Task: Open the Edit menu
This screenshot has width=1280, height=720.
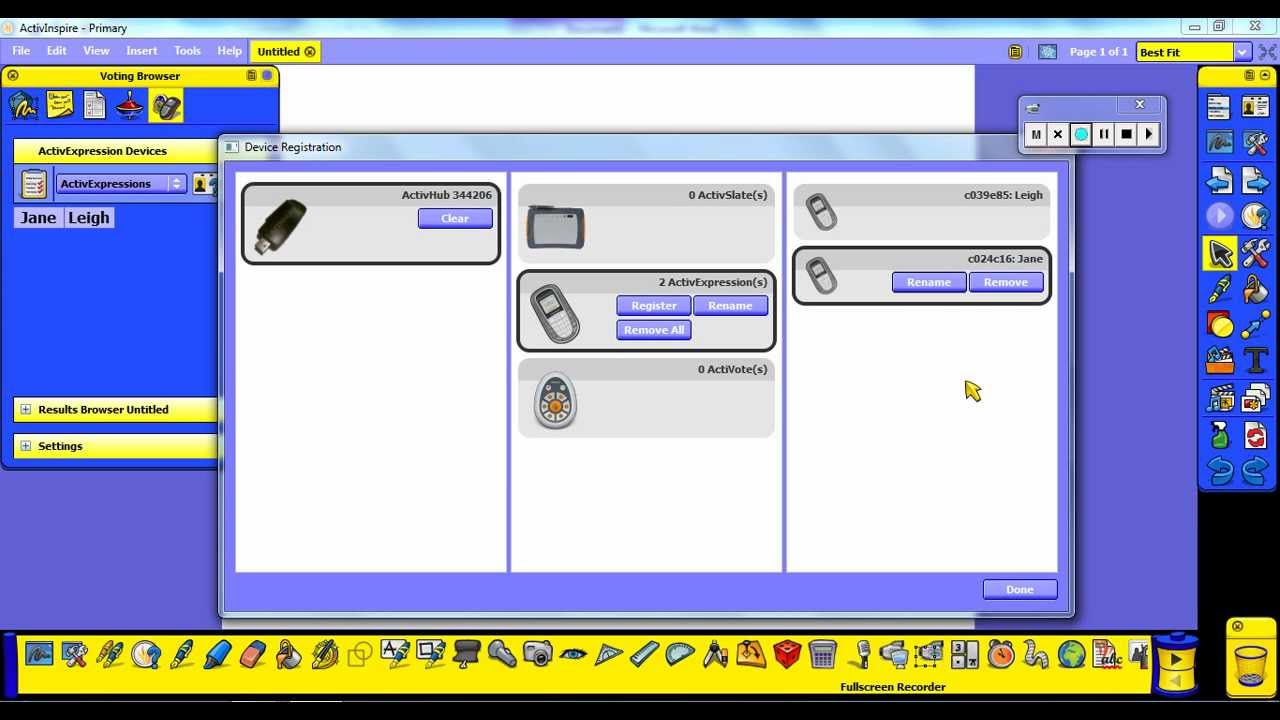Action: pos(56,51)
